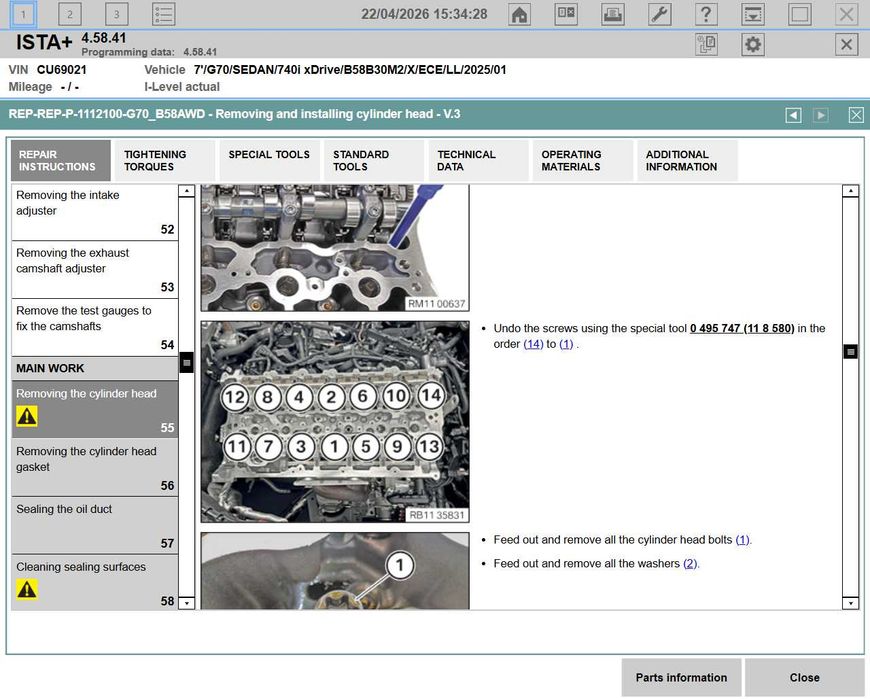The width and height of the screenshot is (870, 699).
Task: Switch to the Special Tools tab
Action: 269,160
